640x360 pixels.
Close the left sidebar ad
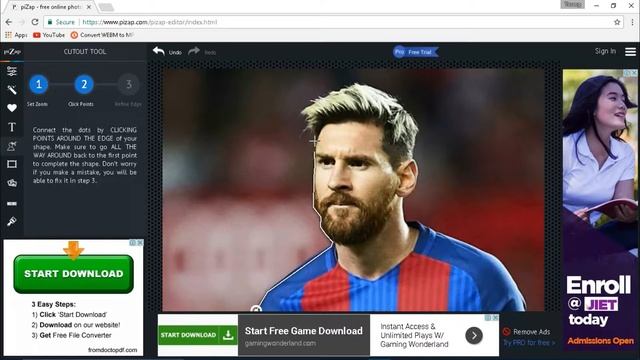[x=140, y=242]
